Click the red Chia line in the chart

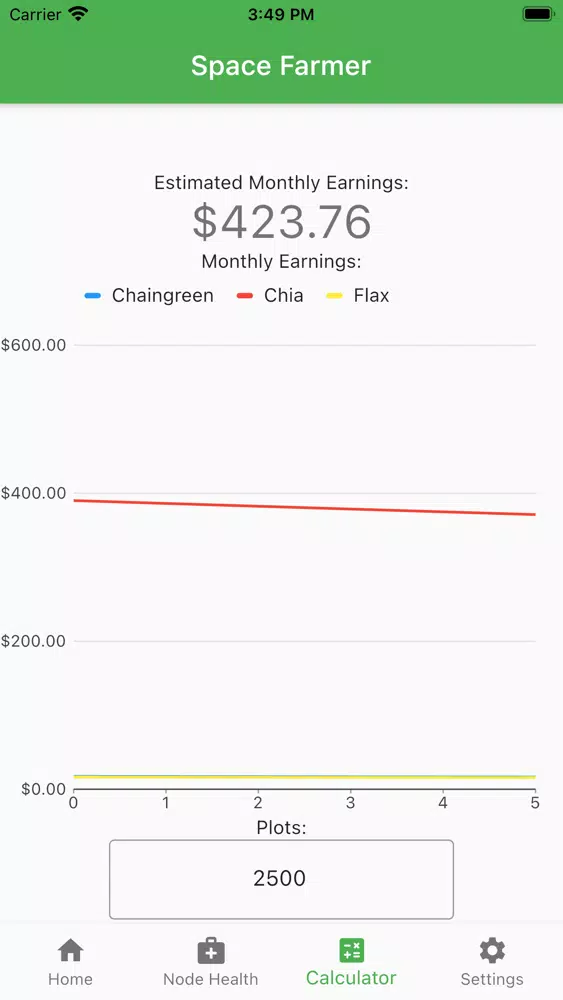305,508
